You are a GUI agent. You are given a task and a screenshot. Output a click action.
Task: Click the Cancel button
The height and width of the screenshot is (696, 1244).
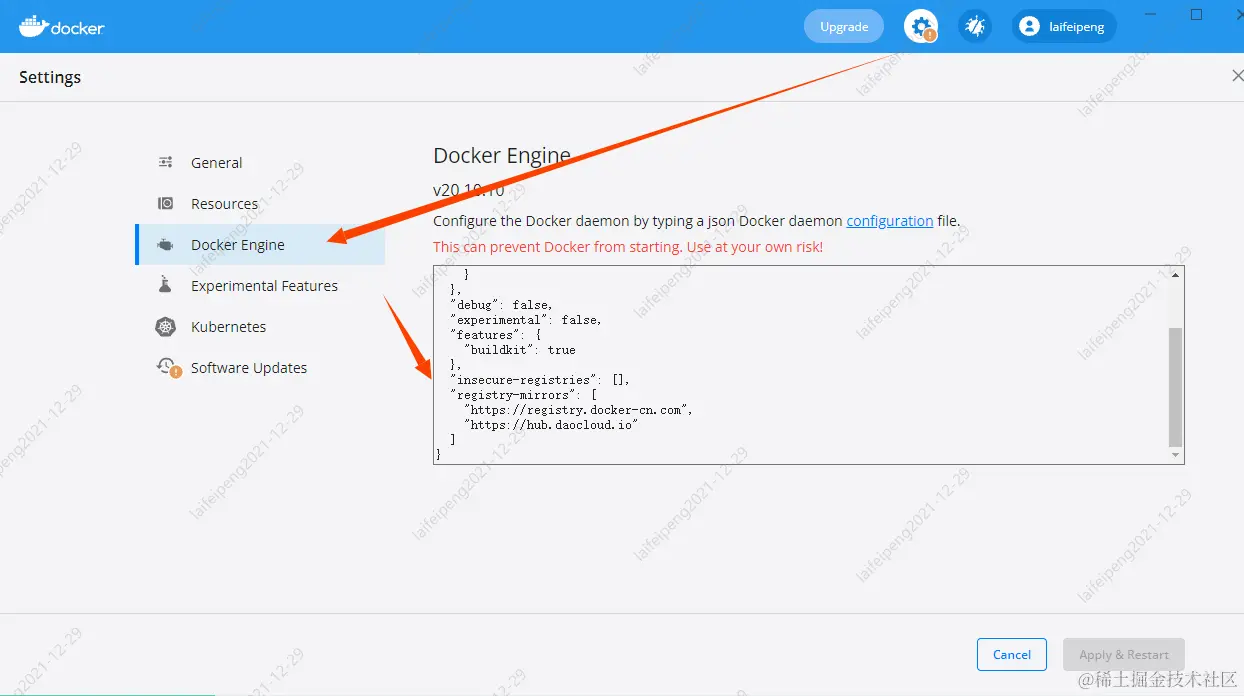[x=1012, y=655]
